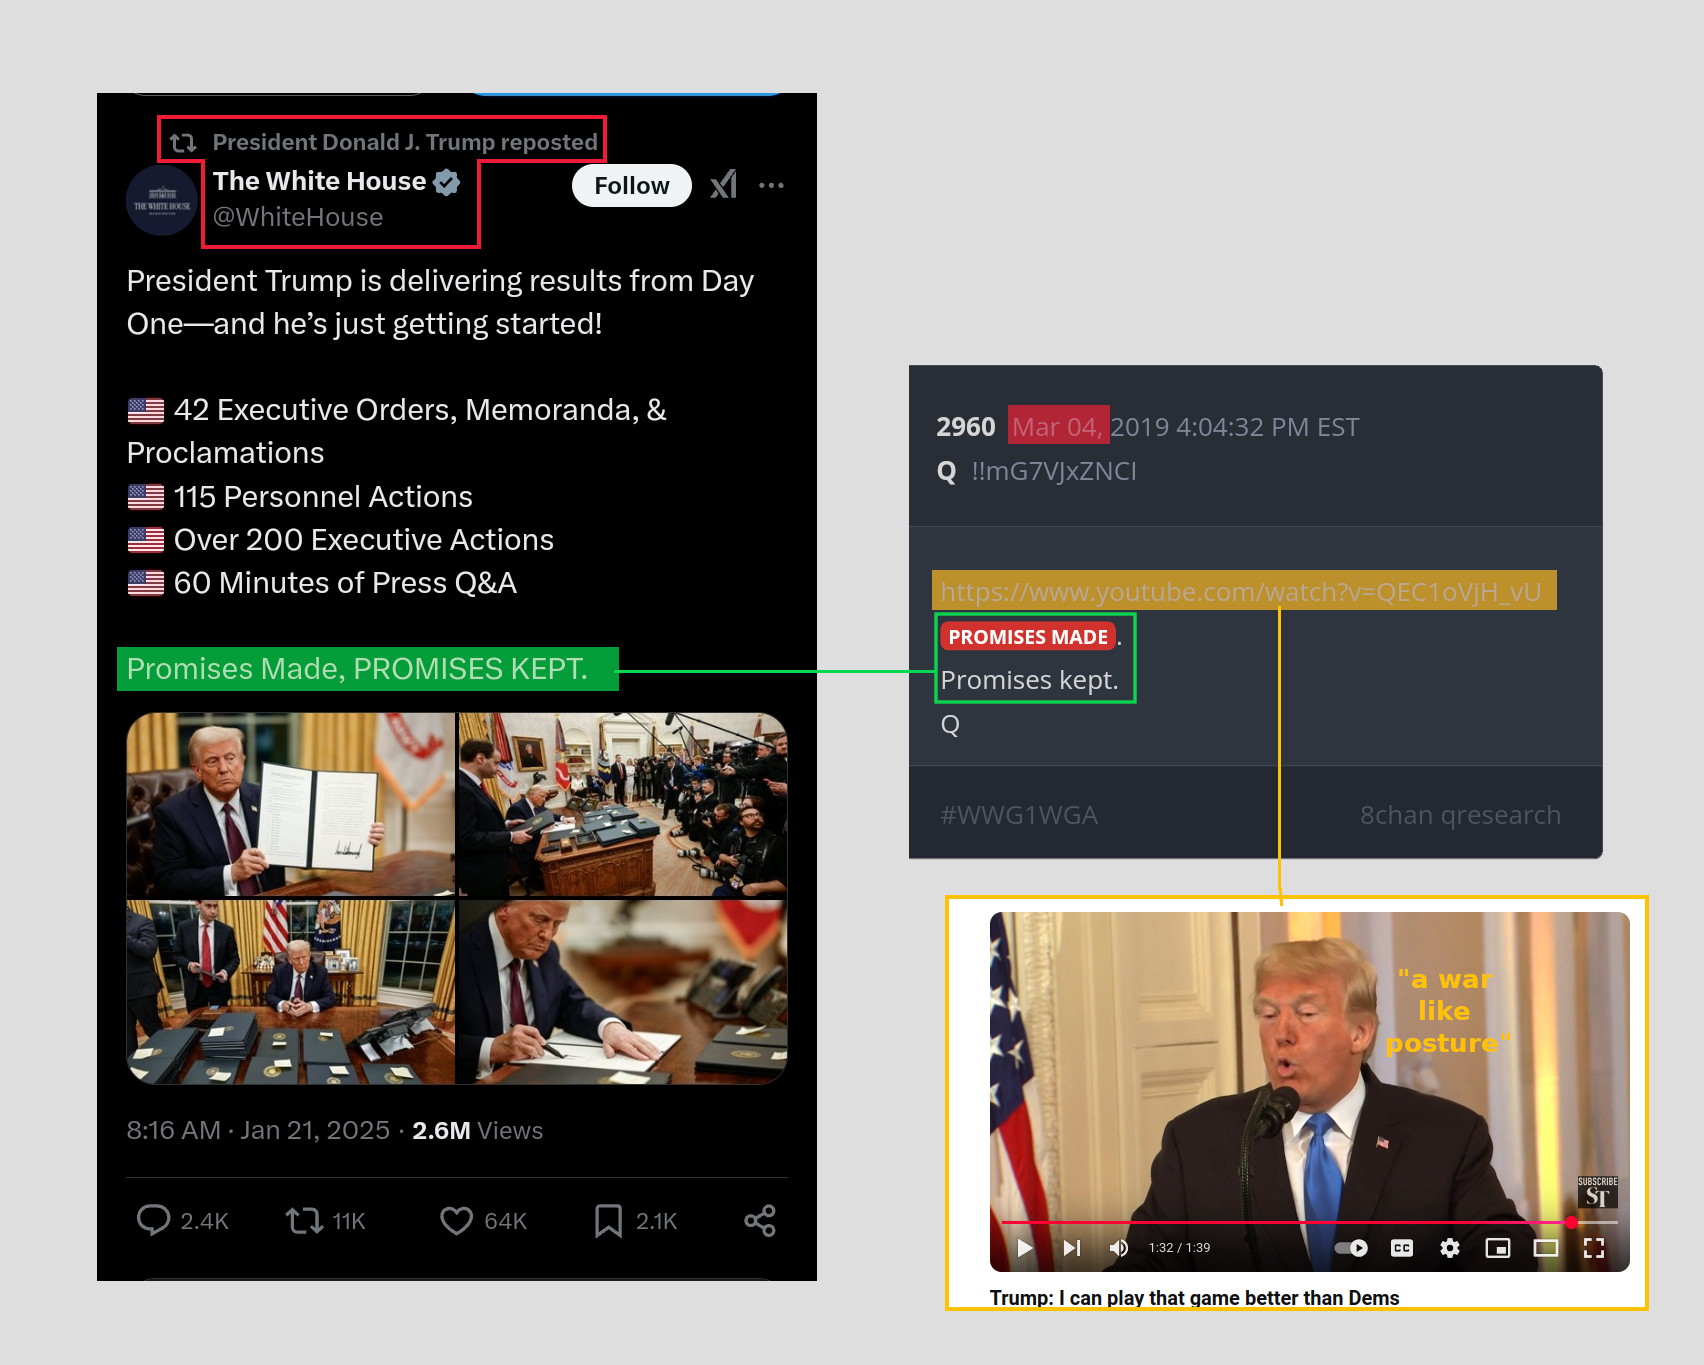
Task: Open the top-left photo of signed order
Action: pos(290,804)
